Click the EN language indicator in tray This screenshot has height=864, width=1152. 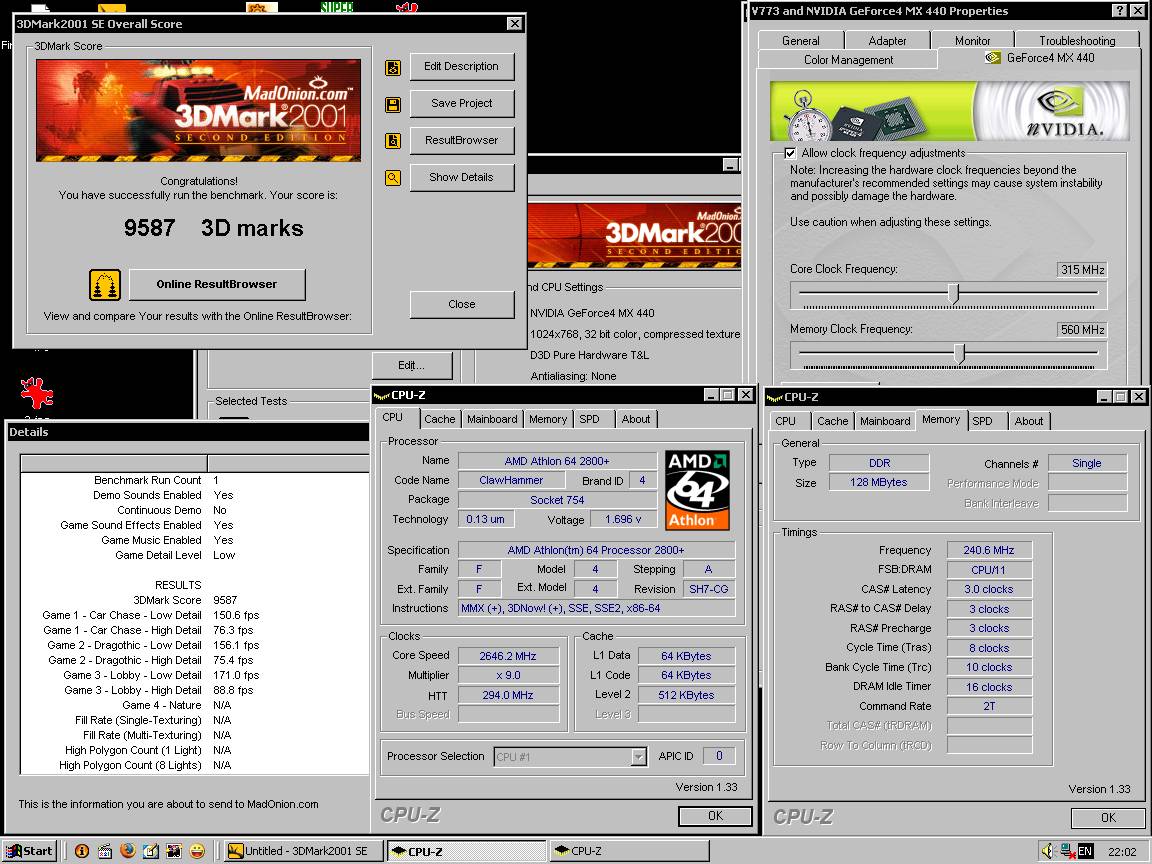tap(1085, 852)
